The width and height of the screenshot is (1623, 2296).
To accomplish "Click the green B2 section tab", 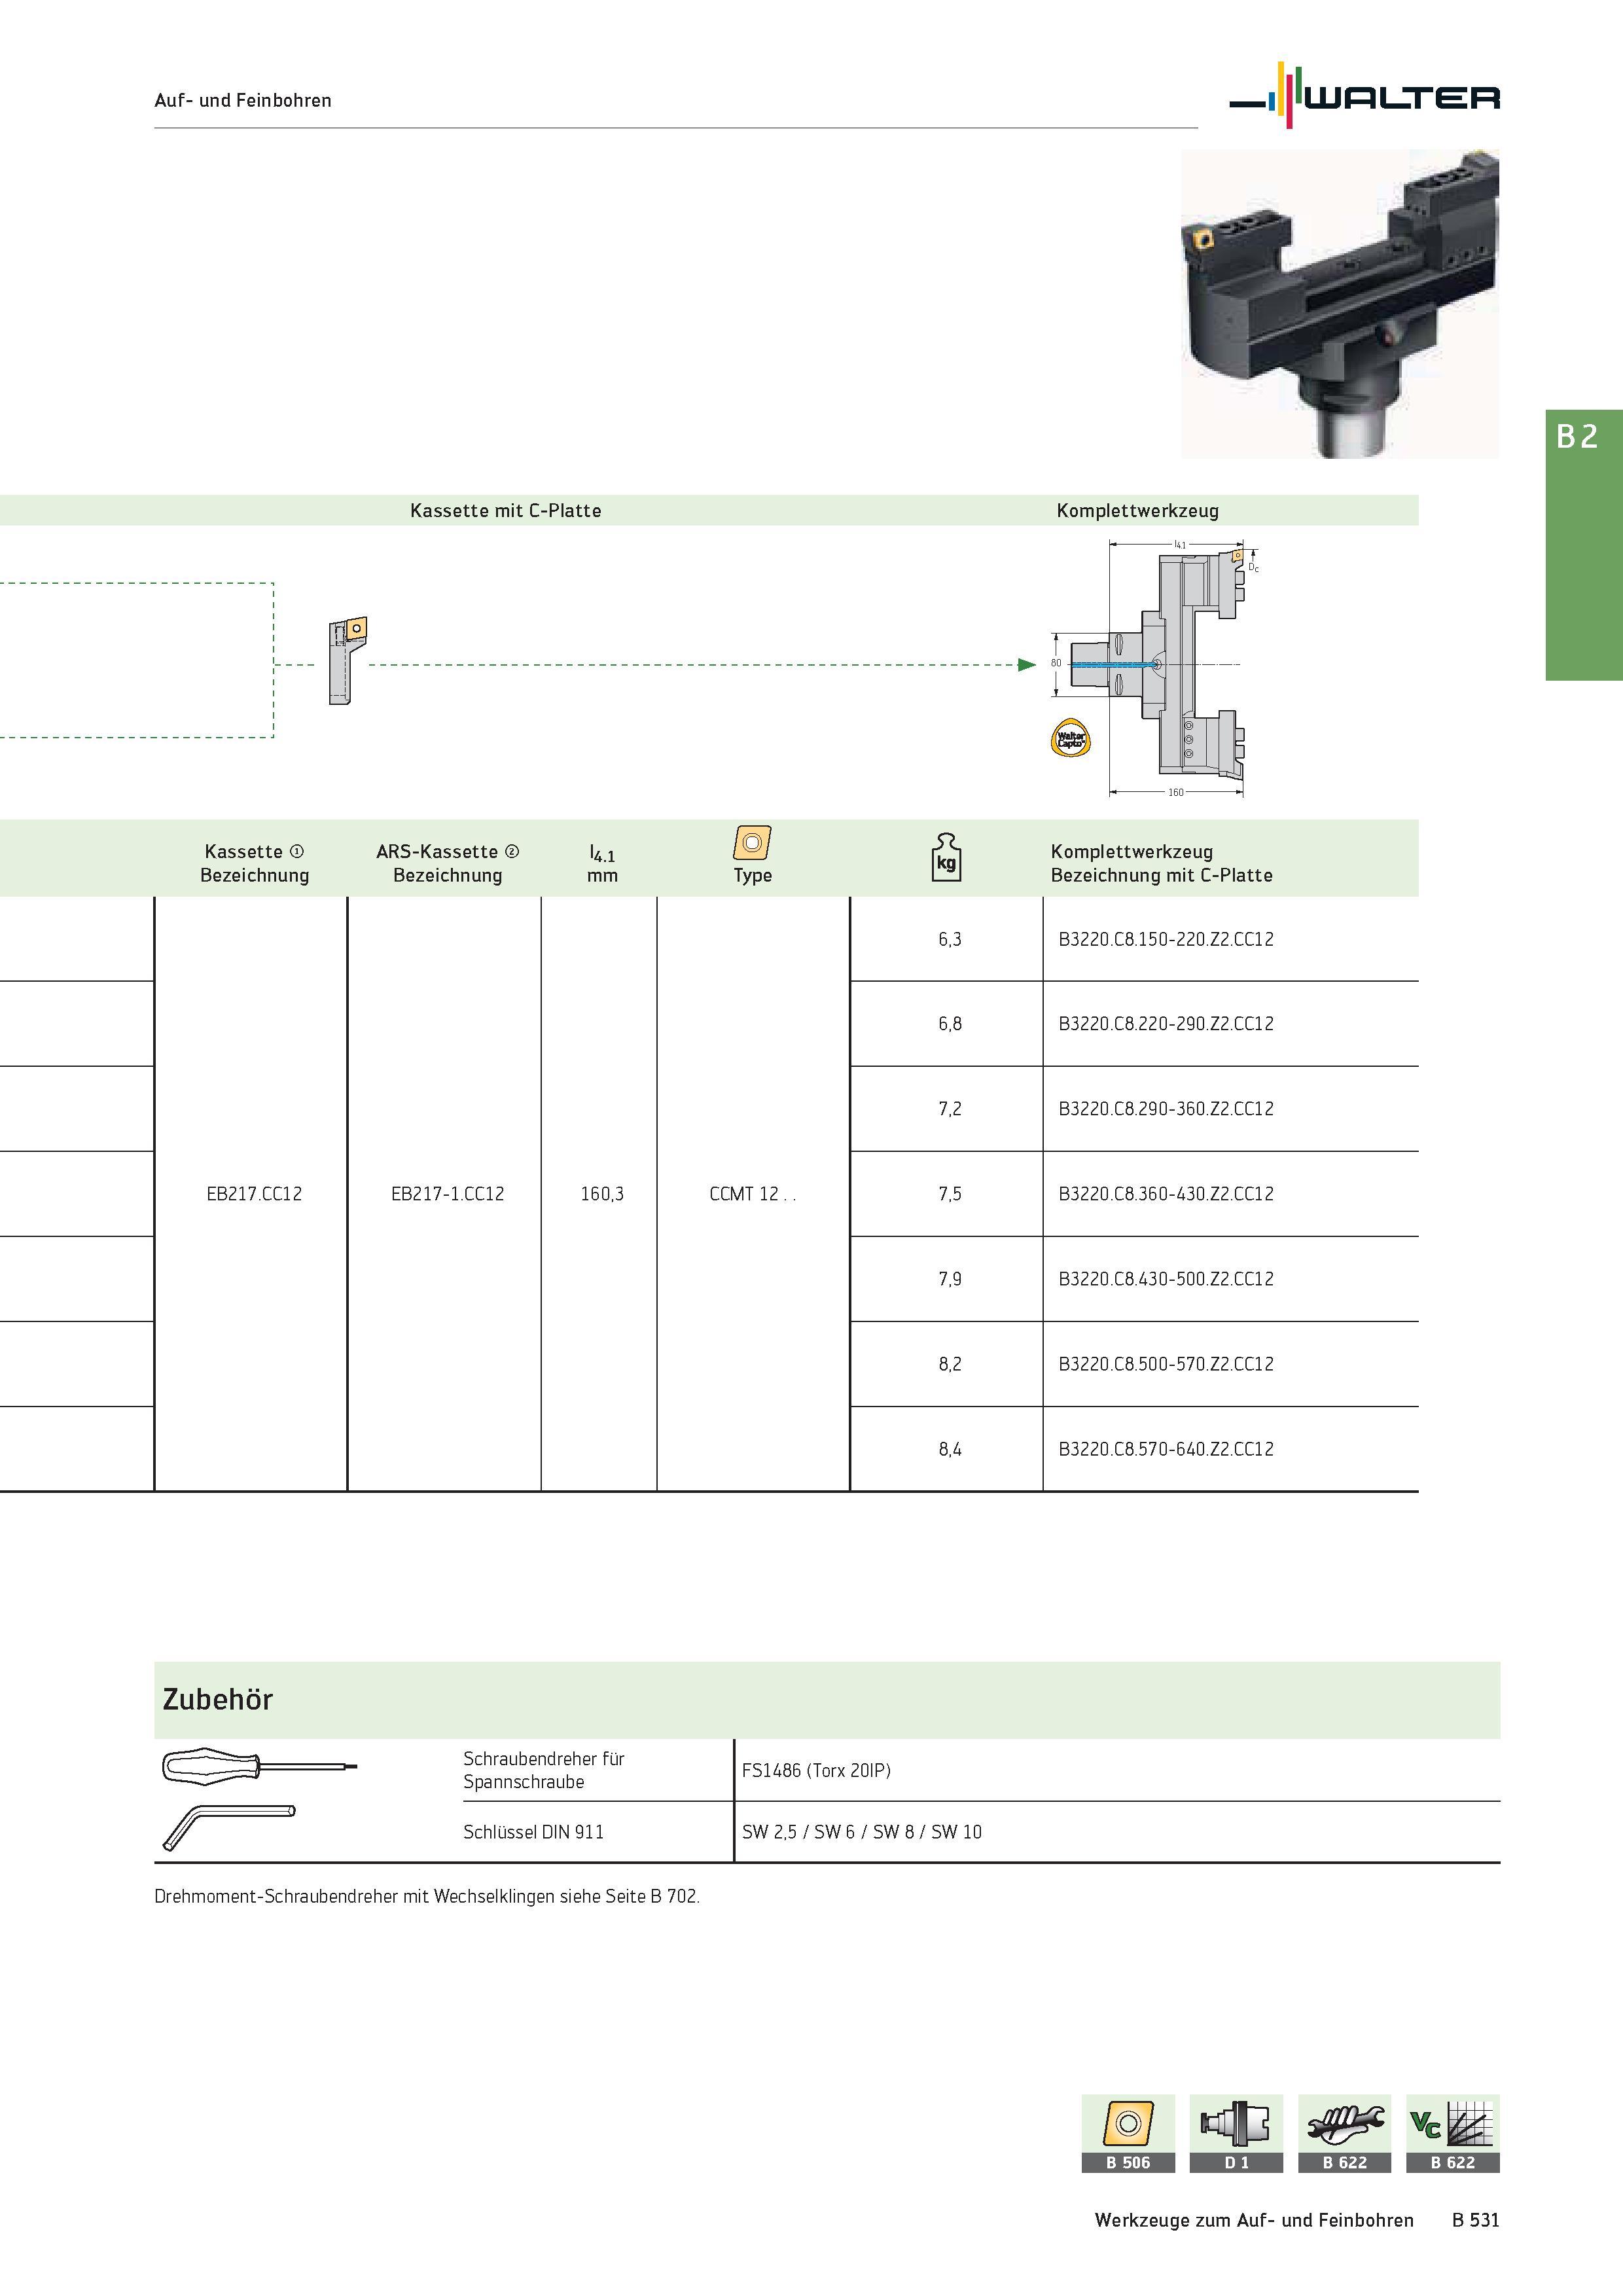I will pyautogui.click(x=1584, y=545).
